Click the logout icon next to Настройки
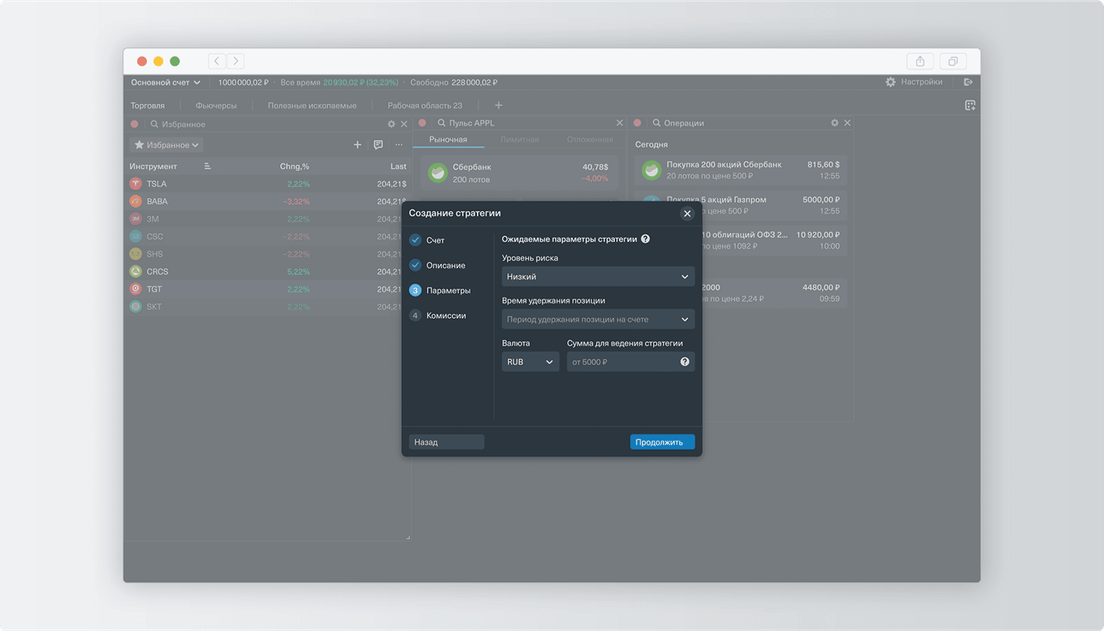Screen dimensions: 1104x631 pyautogui.click(x=968, y=82)
